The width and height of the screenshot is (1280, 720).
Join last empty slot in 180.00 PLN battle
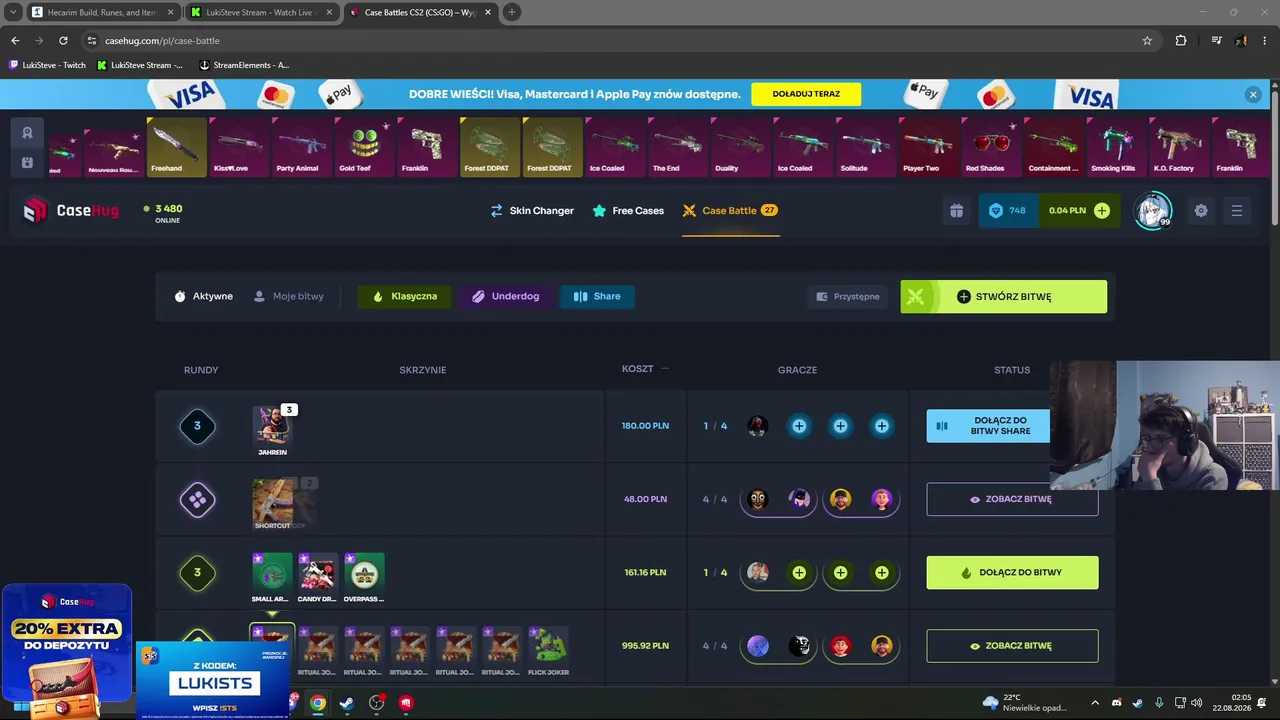(x=881, y=426)
